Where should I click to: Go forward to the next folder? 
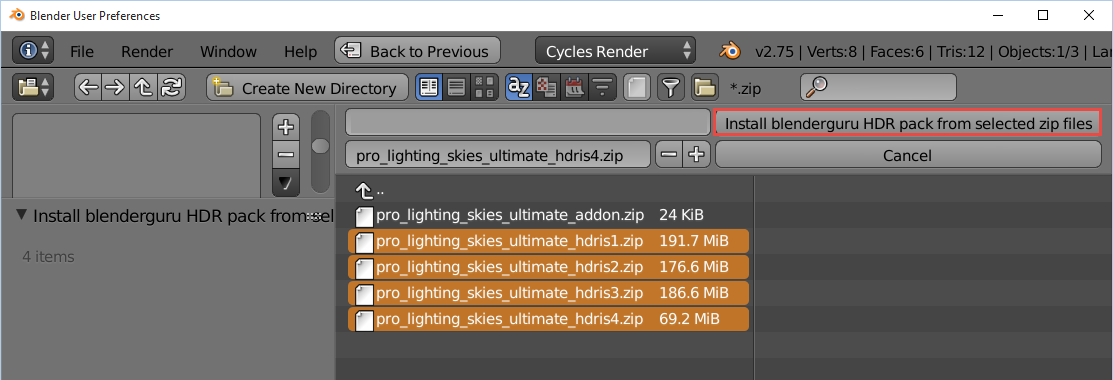[x=115, y=88]
